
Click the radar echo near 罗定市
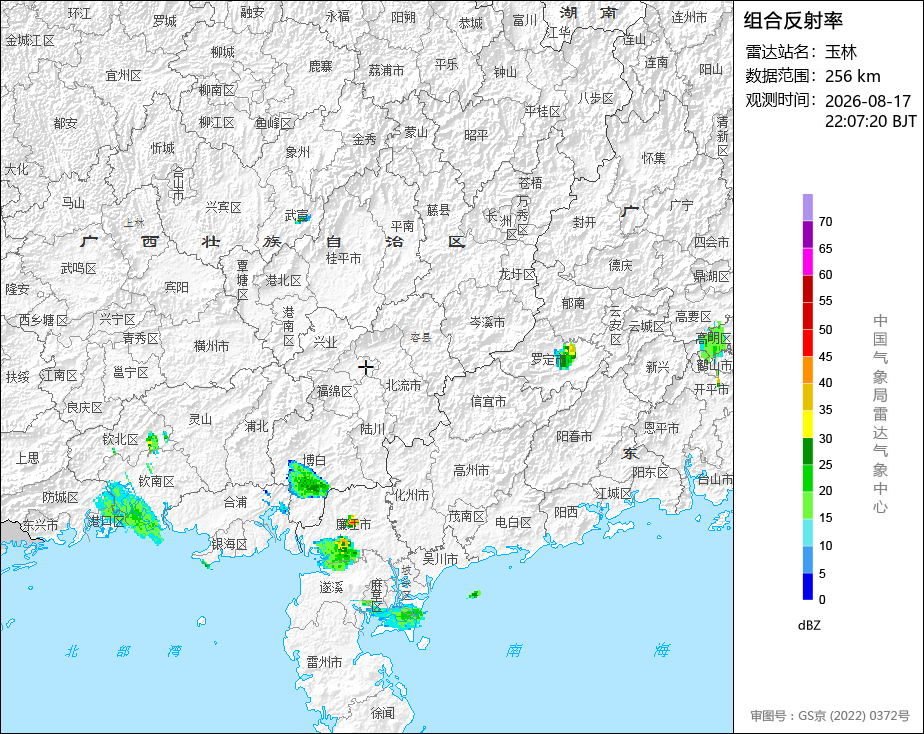point(566,355)
